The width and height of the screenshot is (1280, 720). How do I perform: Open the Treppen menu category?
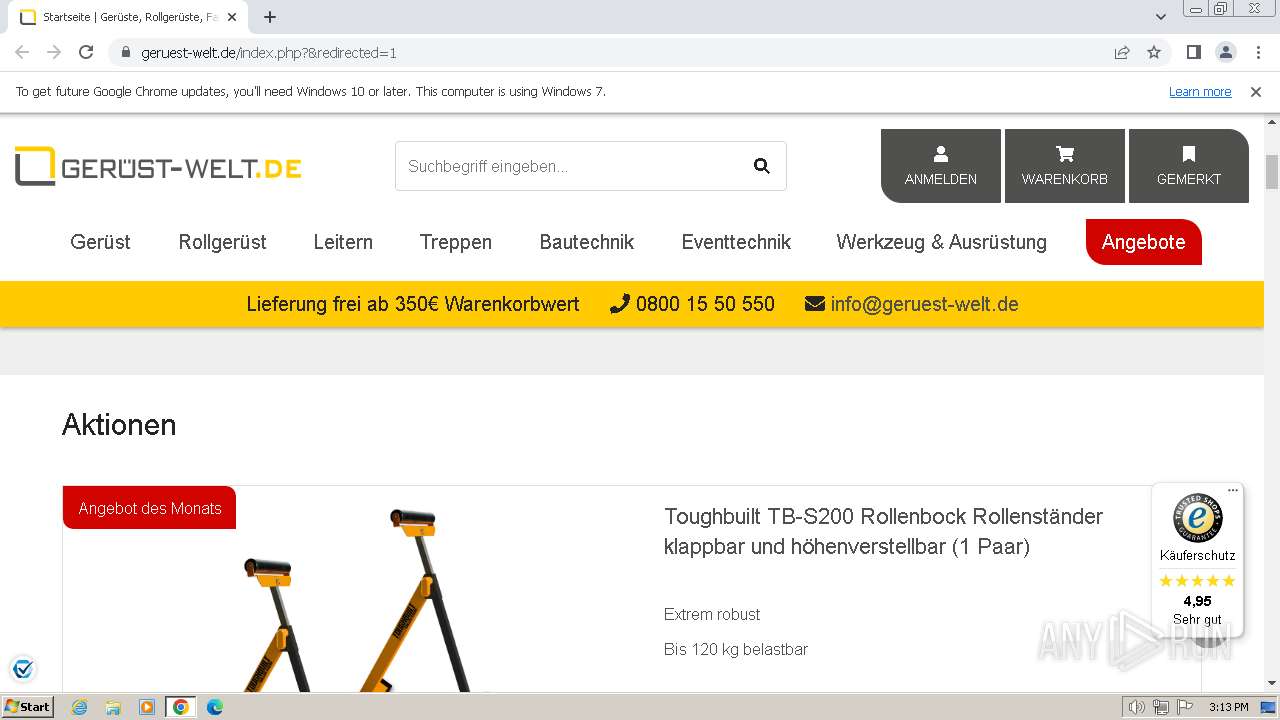click(456, 242)
